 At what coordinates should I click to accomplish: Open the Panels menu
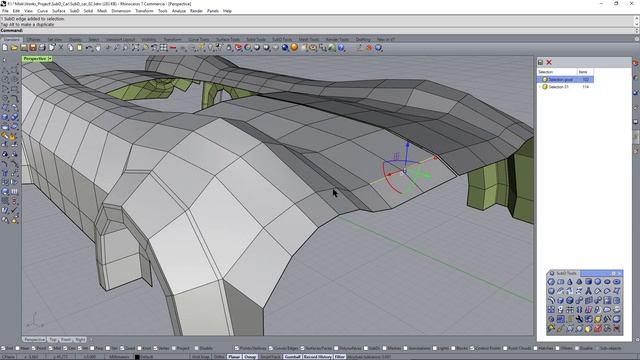(213, 11)
